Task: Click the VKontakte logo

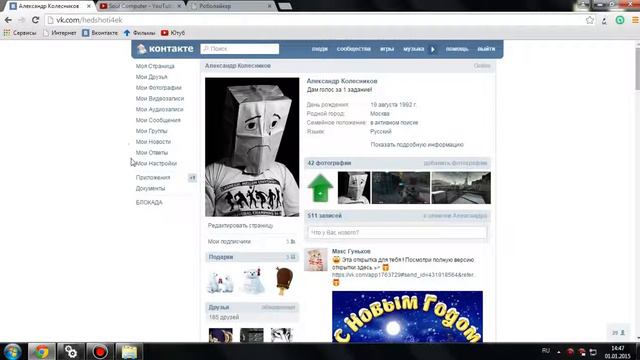Action: click(165, 49)
